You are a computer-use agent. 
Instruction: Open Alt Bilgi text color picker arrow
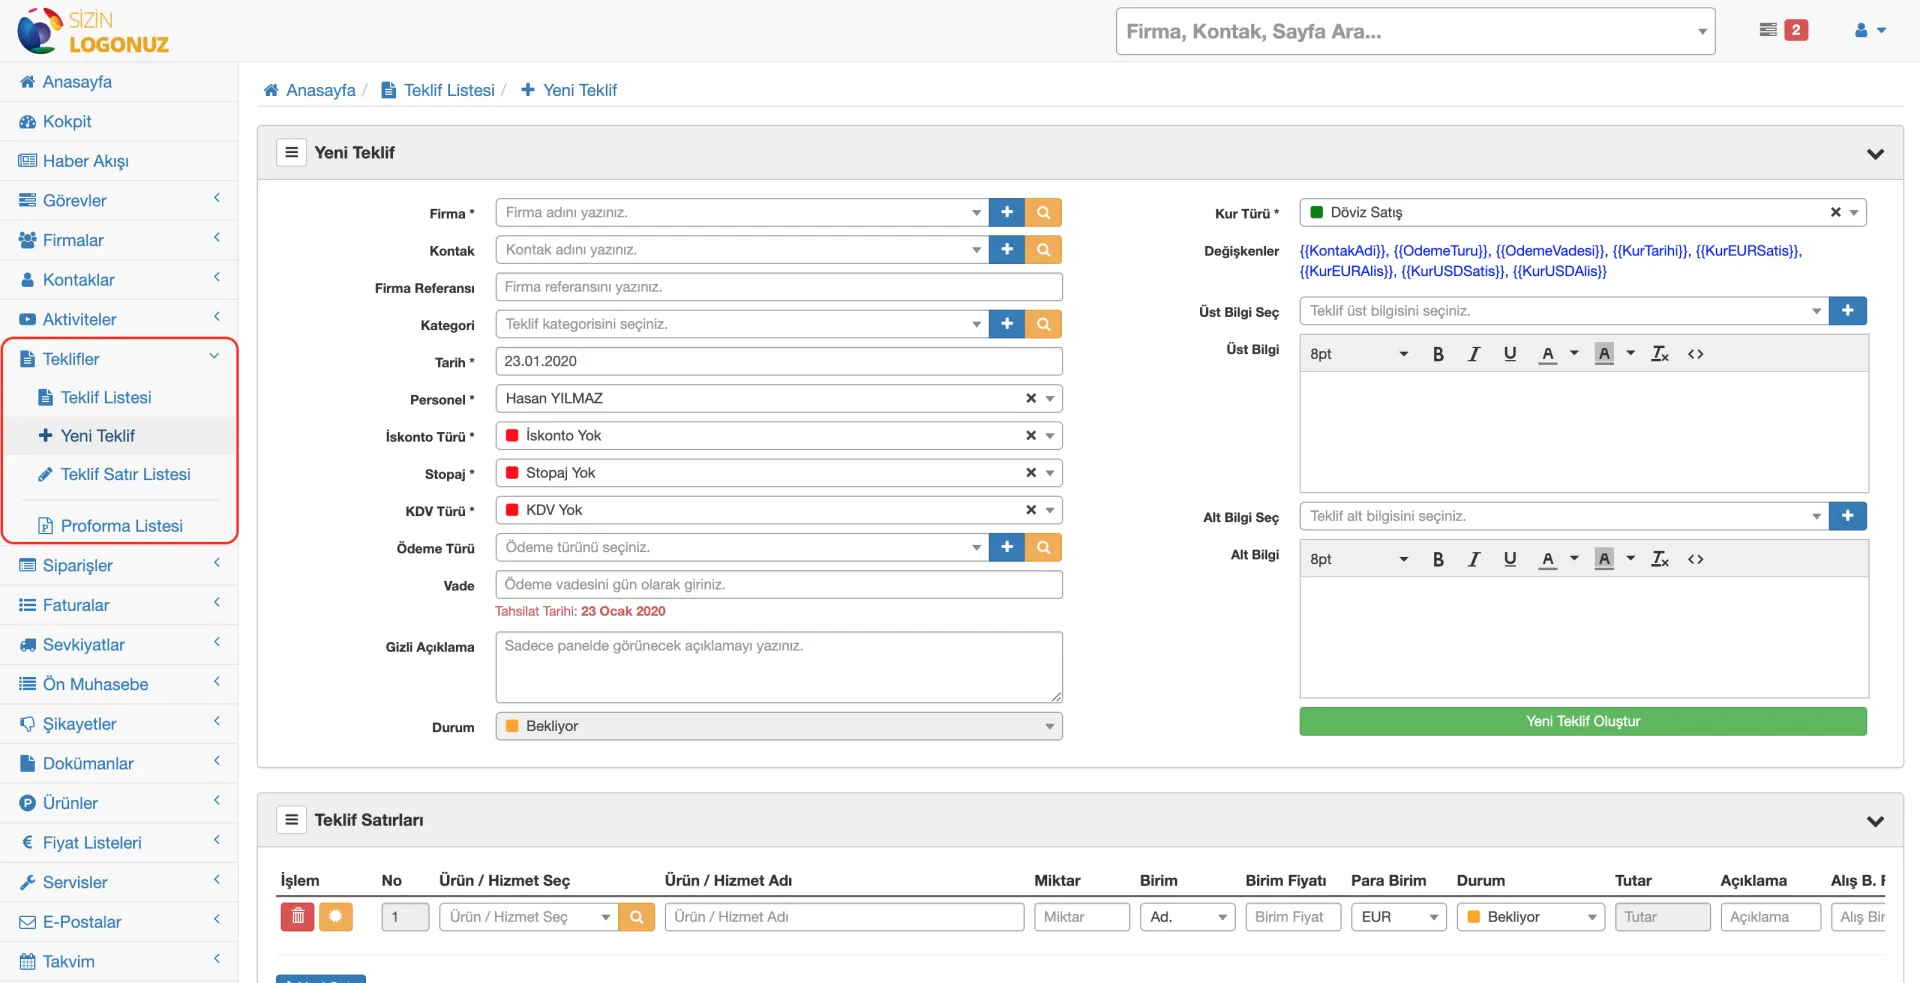1574,558
